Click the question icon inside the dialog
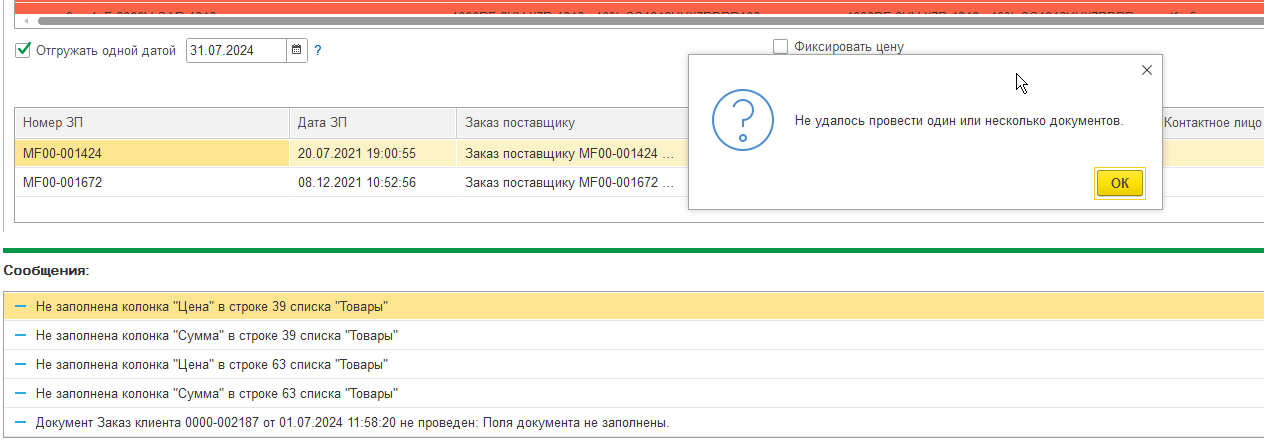The image size is (1264, 446). point(742,120)
